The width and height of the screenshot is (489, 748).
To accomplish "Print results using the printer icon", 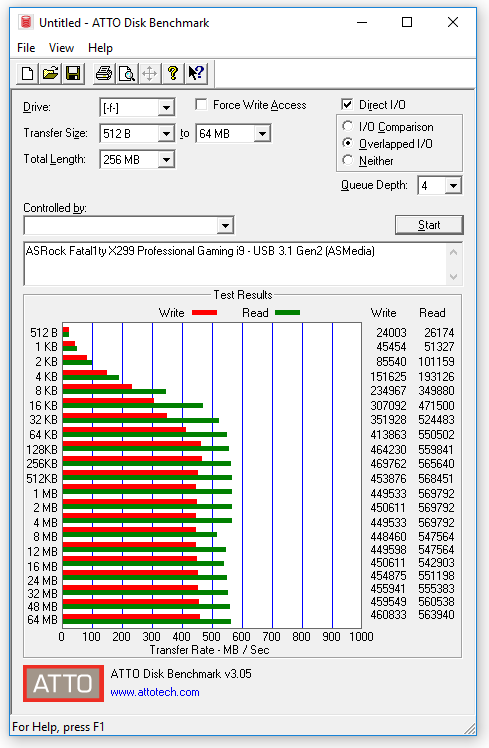I will (x=104, y=73).
